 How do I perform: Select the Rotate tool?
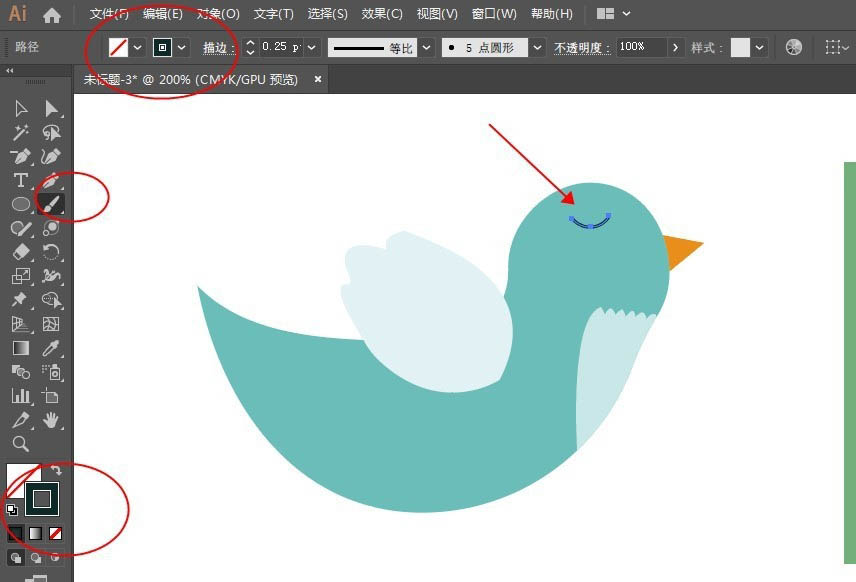pos(51,252)
